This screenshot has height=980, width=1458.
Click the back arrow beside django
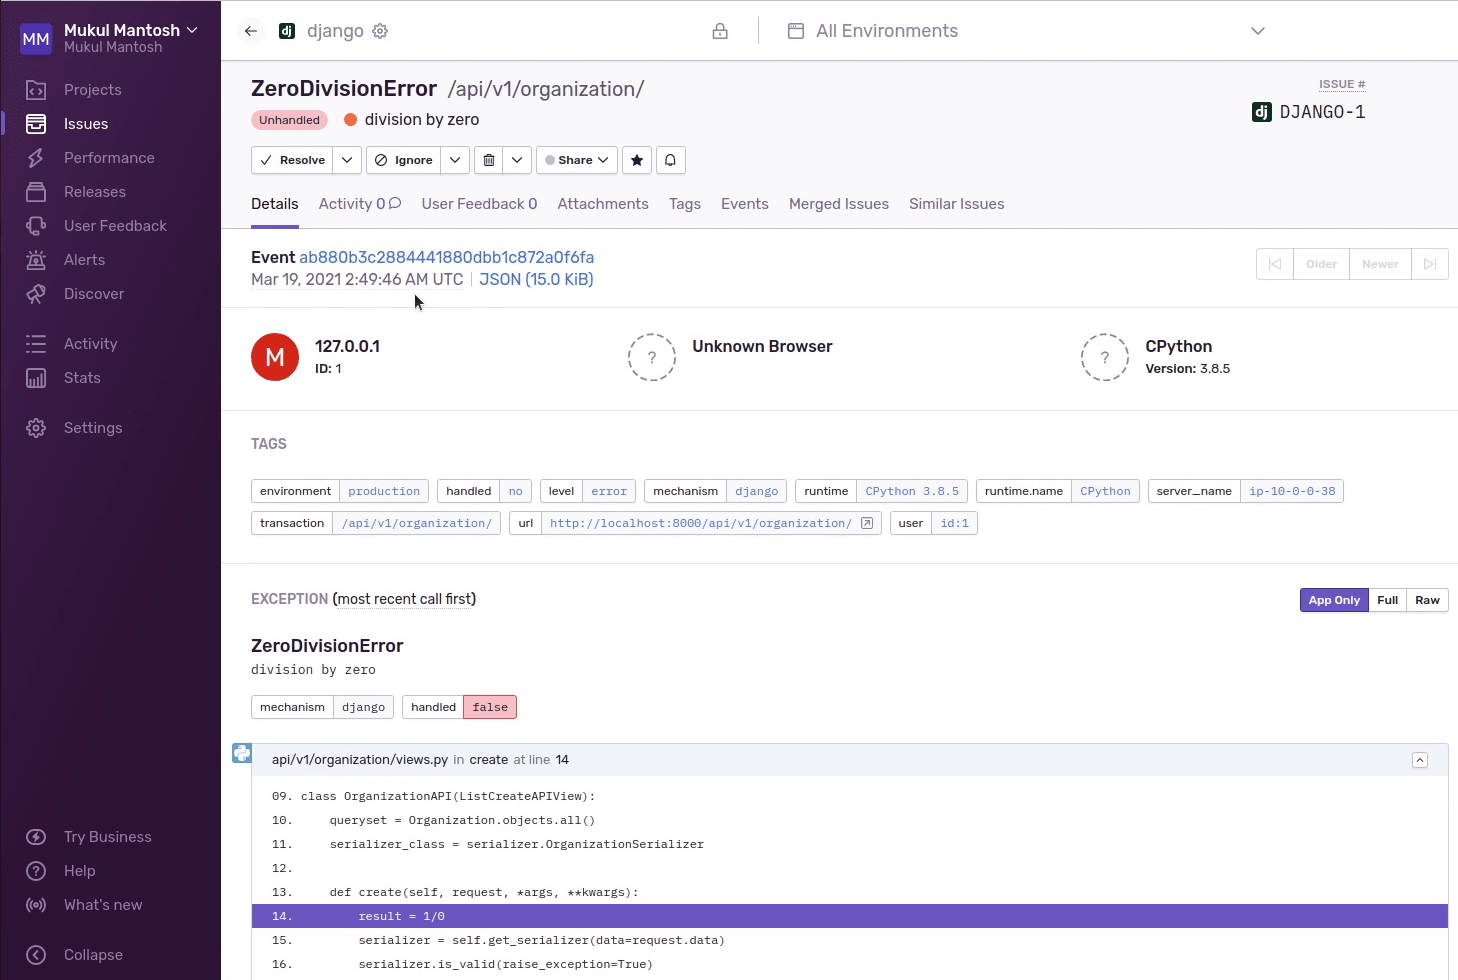click(251, 31)
